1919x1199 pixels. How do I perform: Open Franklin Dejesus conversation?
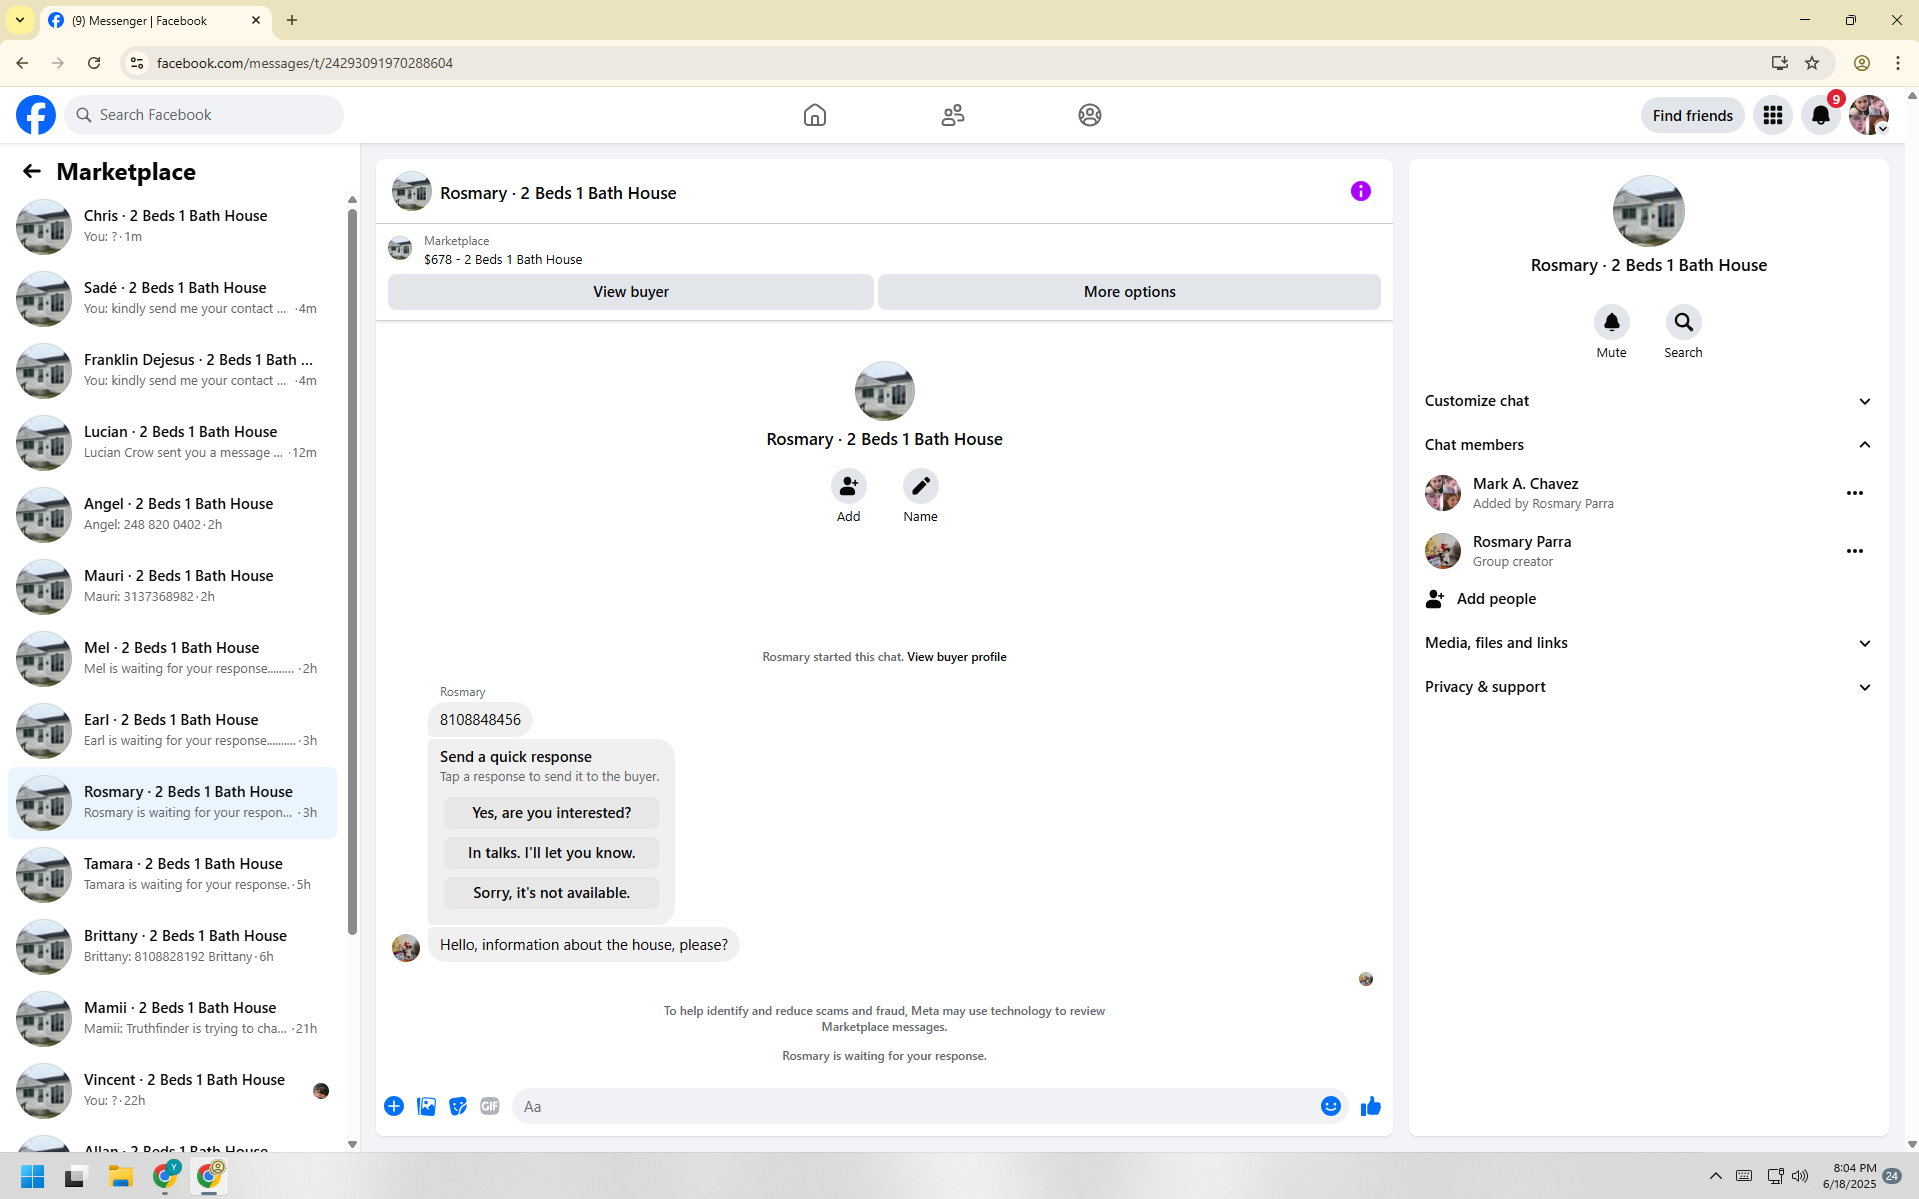tap(172, 370)
